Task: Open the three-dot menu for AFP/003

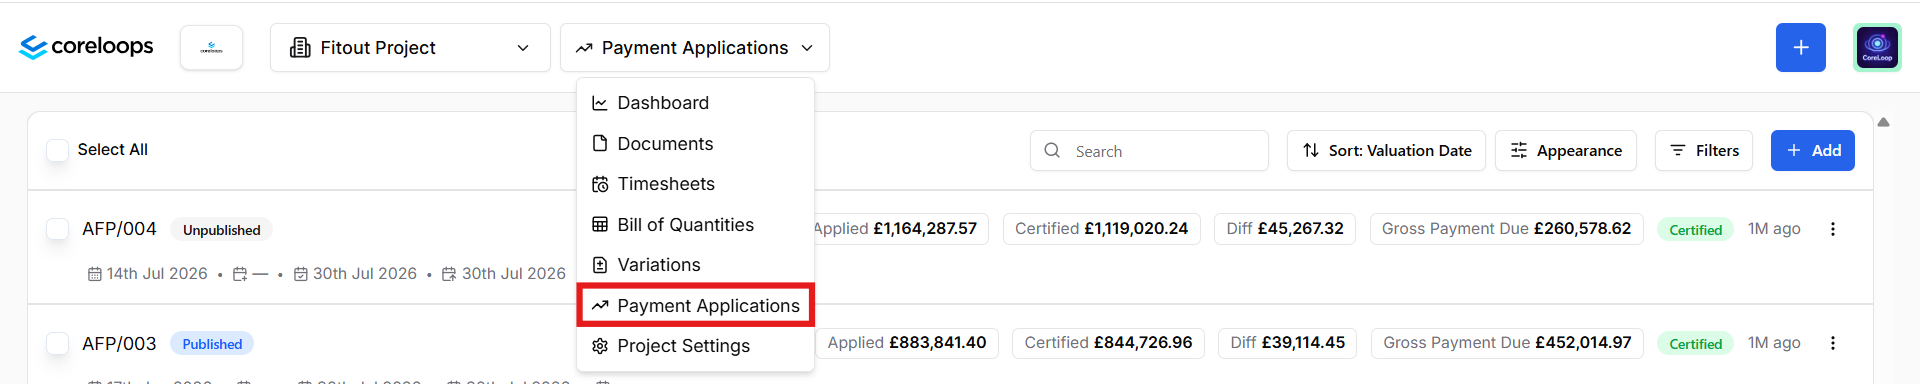Action: pyautogui.click(x=1833, y=343)
